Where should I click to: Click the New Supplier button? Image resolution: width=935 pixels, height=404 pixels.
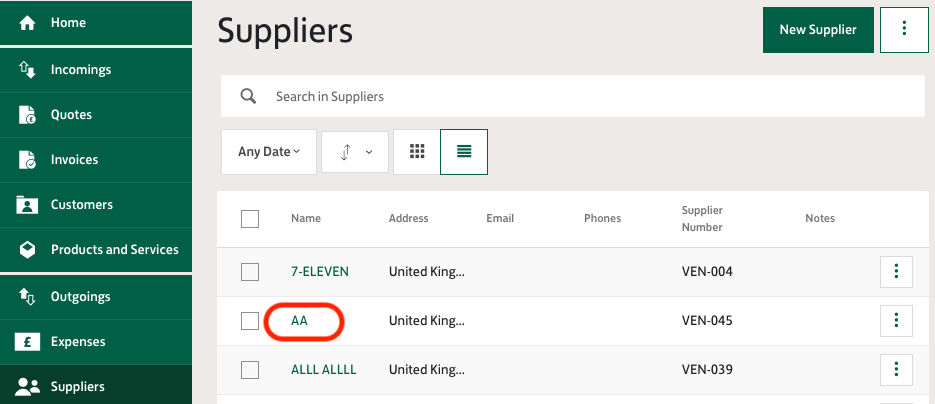(x=818, y=30)
